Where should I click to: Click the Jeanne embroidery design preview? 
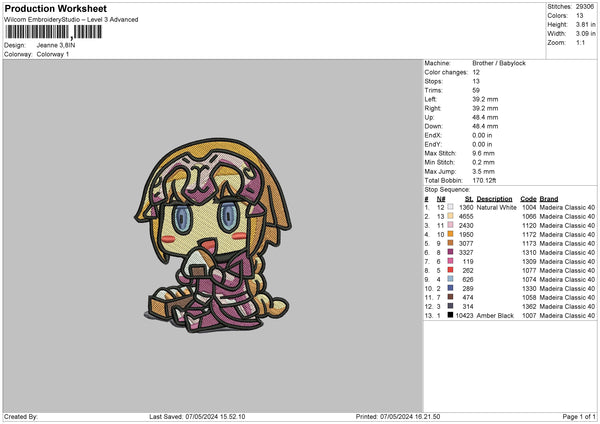[x=213, y=235]
